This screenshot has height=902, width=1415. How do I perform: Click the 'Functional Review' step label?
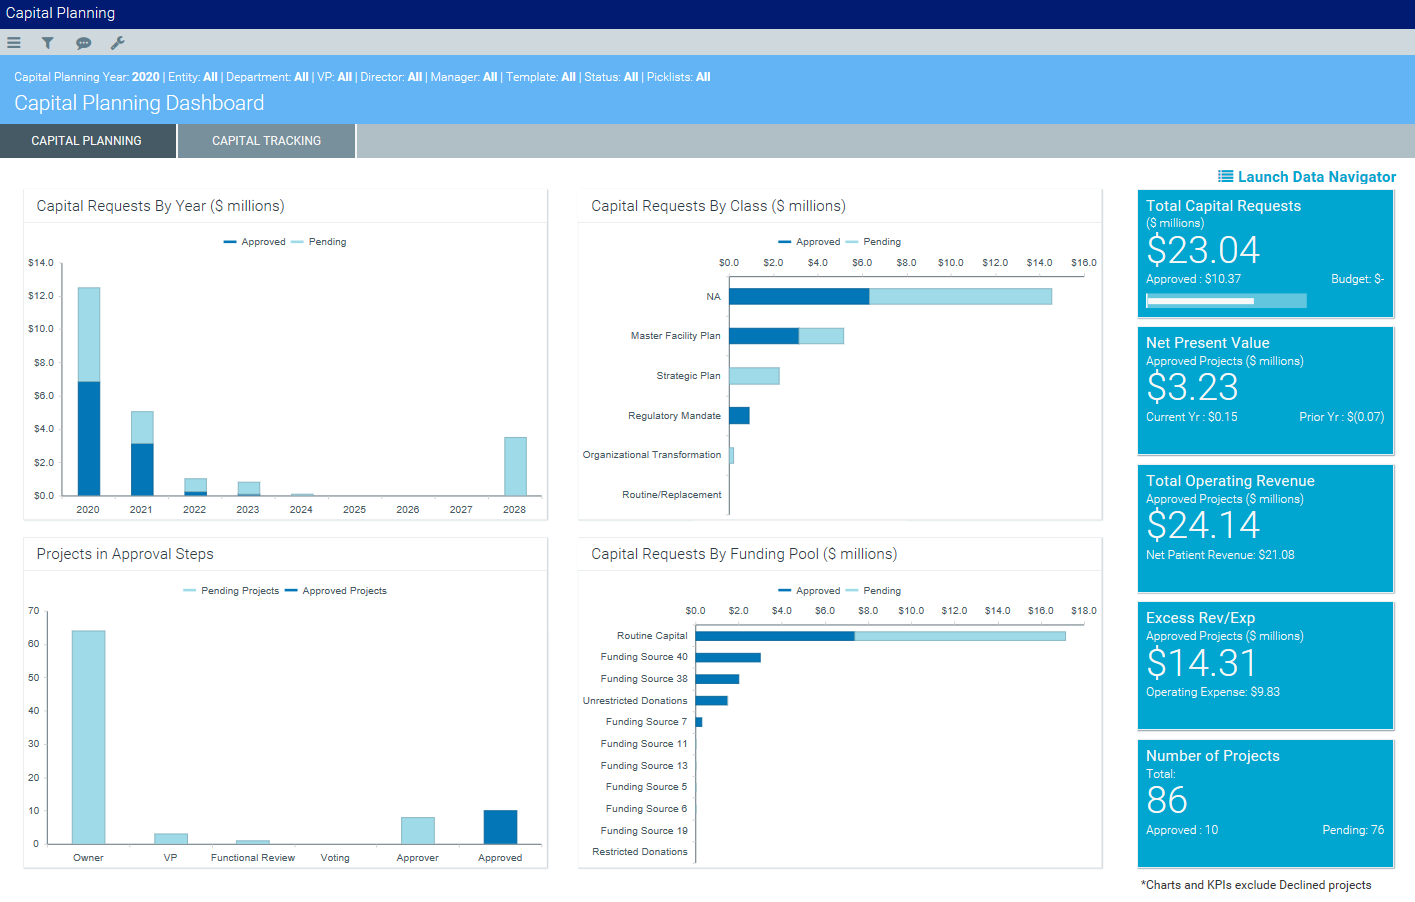coord(253,858)
